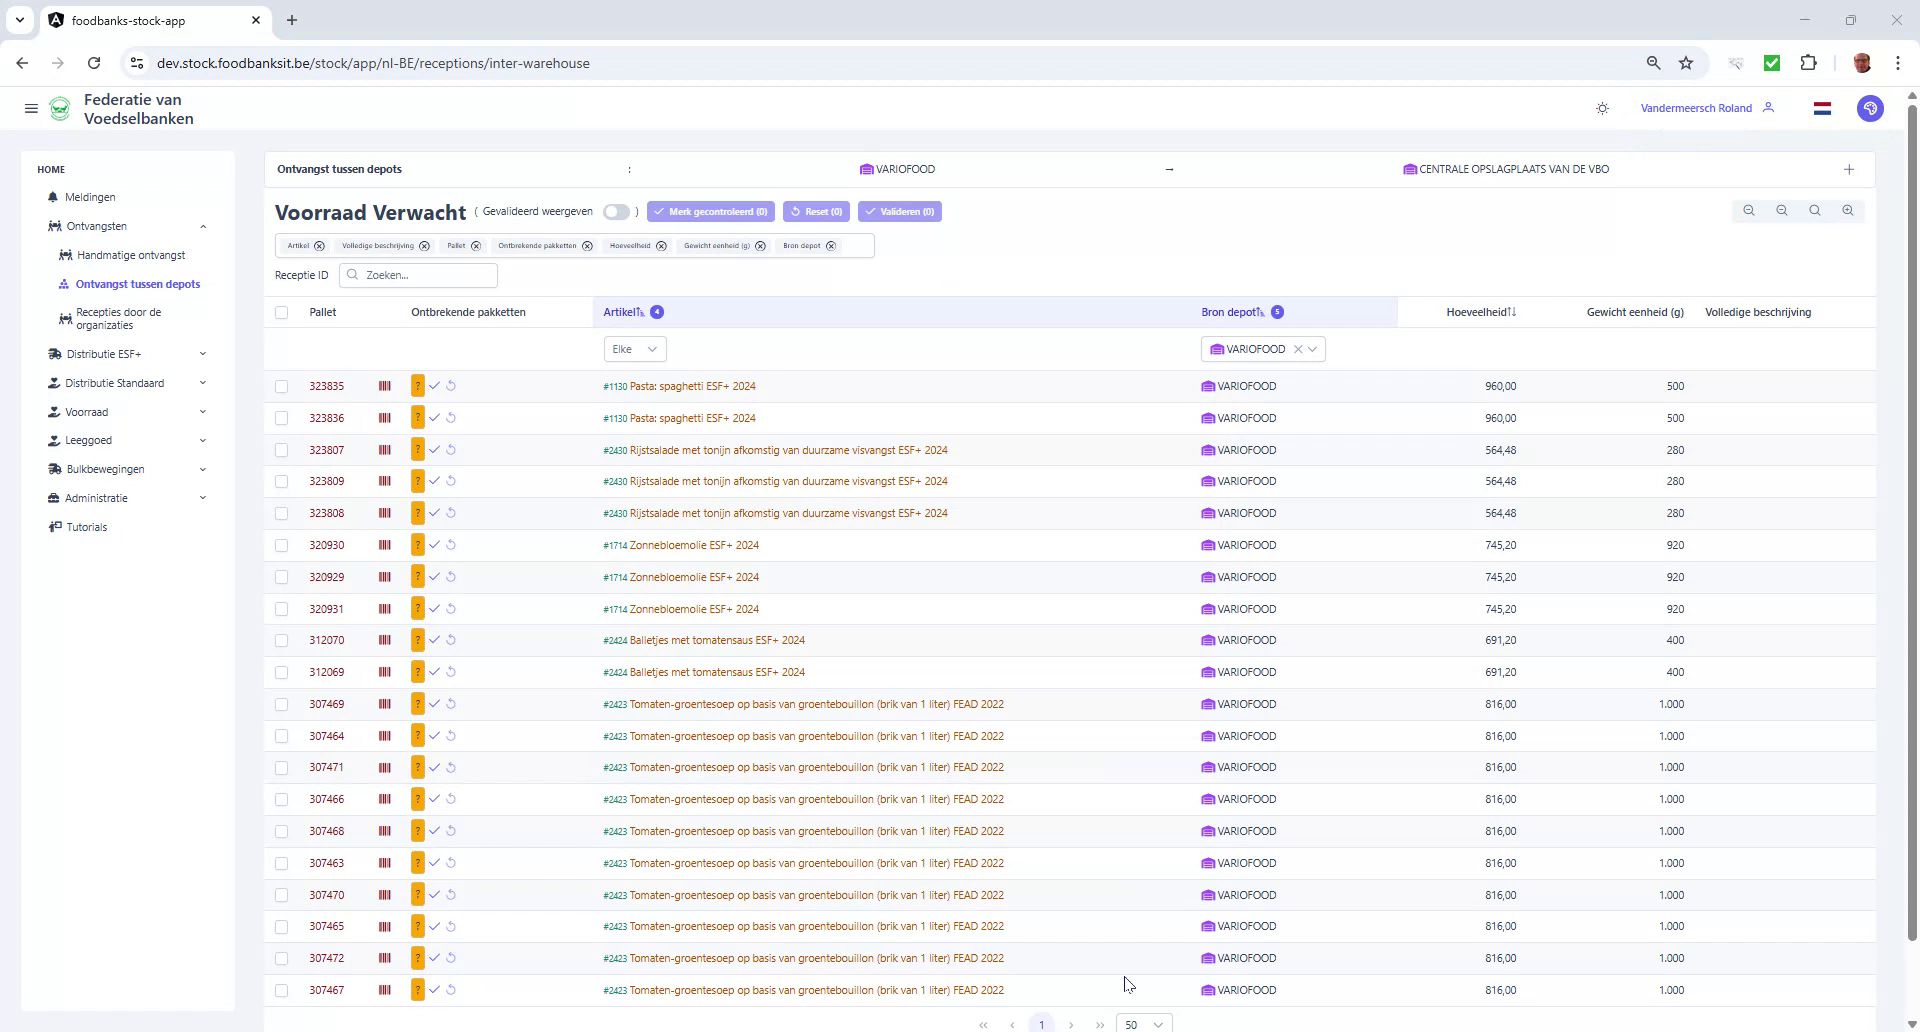
Task: Select the zoom in magnifier icon
Action: [x=1848, y=211]
